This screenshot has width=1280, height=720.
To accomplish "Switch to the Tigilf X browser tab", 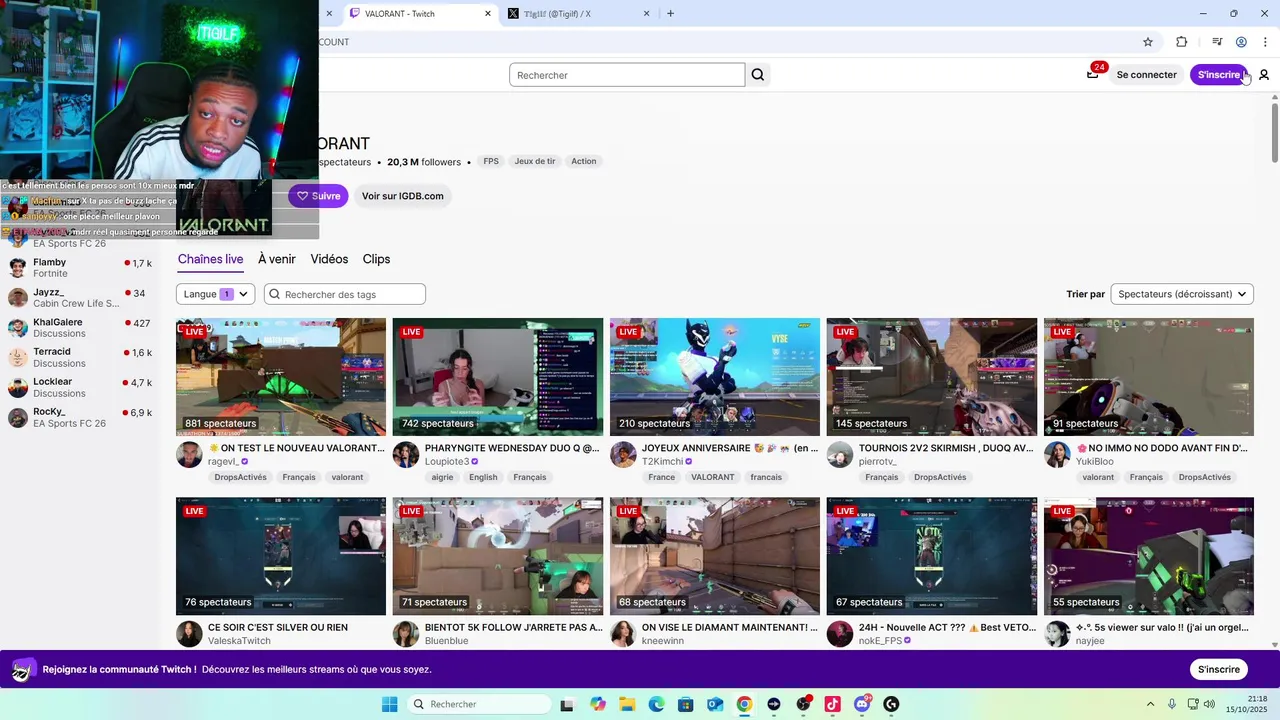I will coord(578,14).
